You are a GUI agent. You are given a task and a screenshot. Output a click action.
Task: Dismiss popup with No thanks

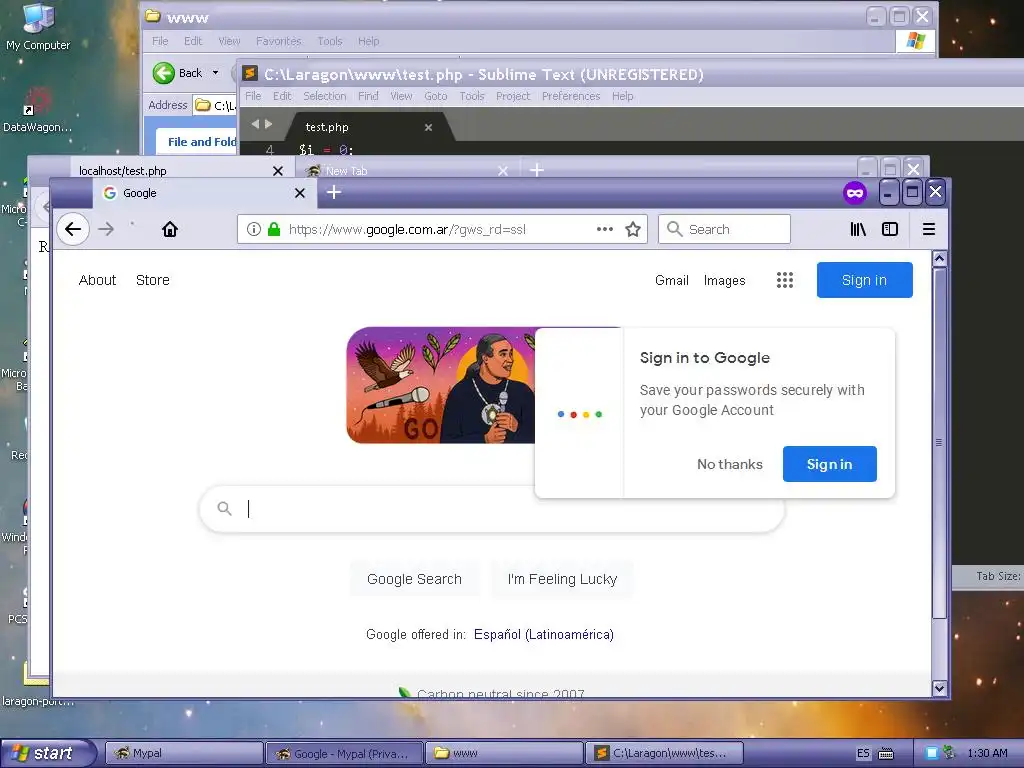[x=729, y=464]
